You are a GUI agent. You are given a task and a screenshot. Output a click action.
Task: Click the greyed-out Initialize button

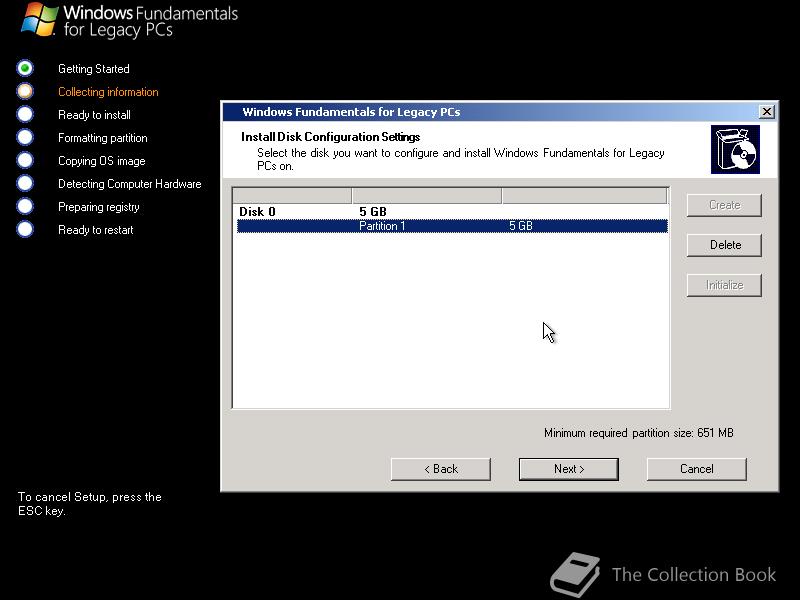[724, 285]
